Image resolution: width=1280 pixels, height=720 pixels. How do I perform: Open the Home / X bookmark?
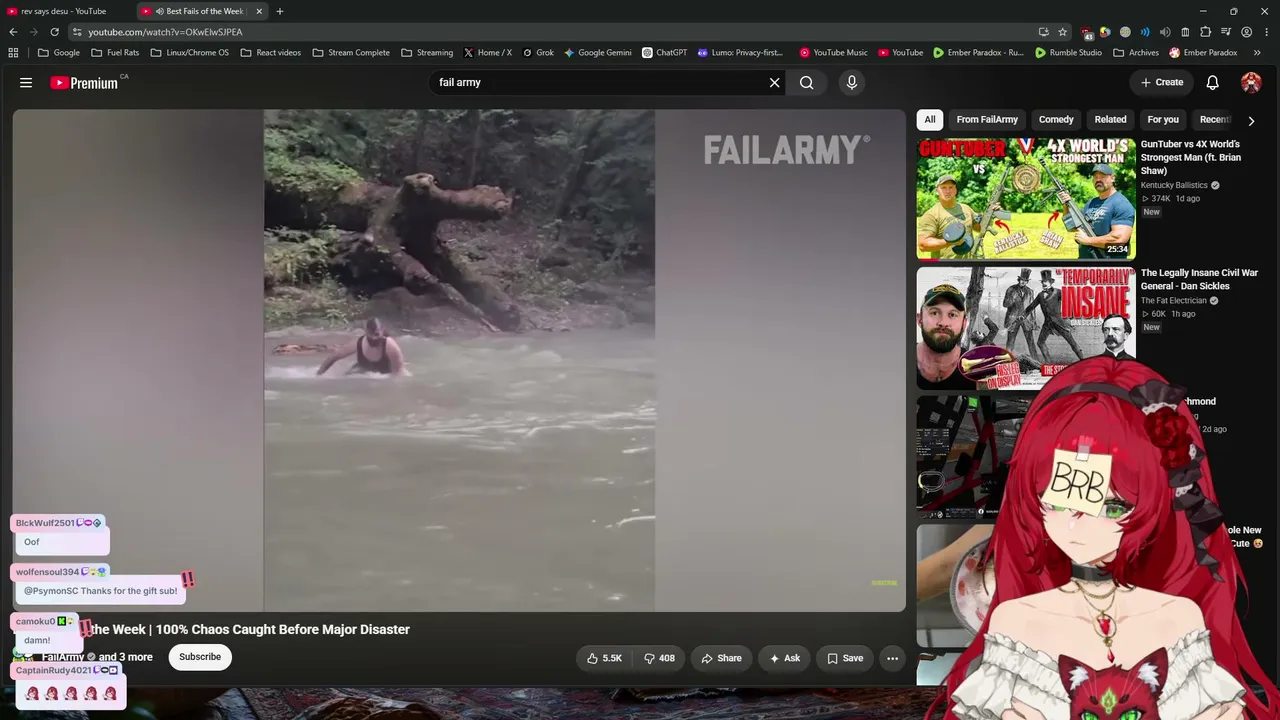point(488,53)
